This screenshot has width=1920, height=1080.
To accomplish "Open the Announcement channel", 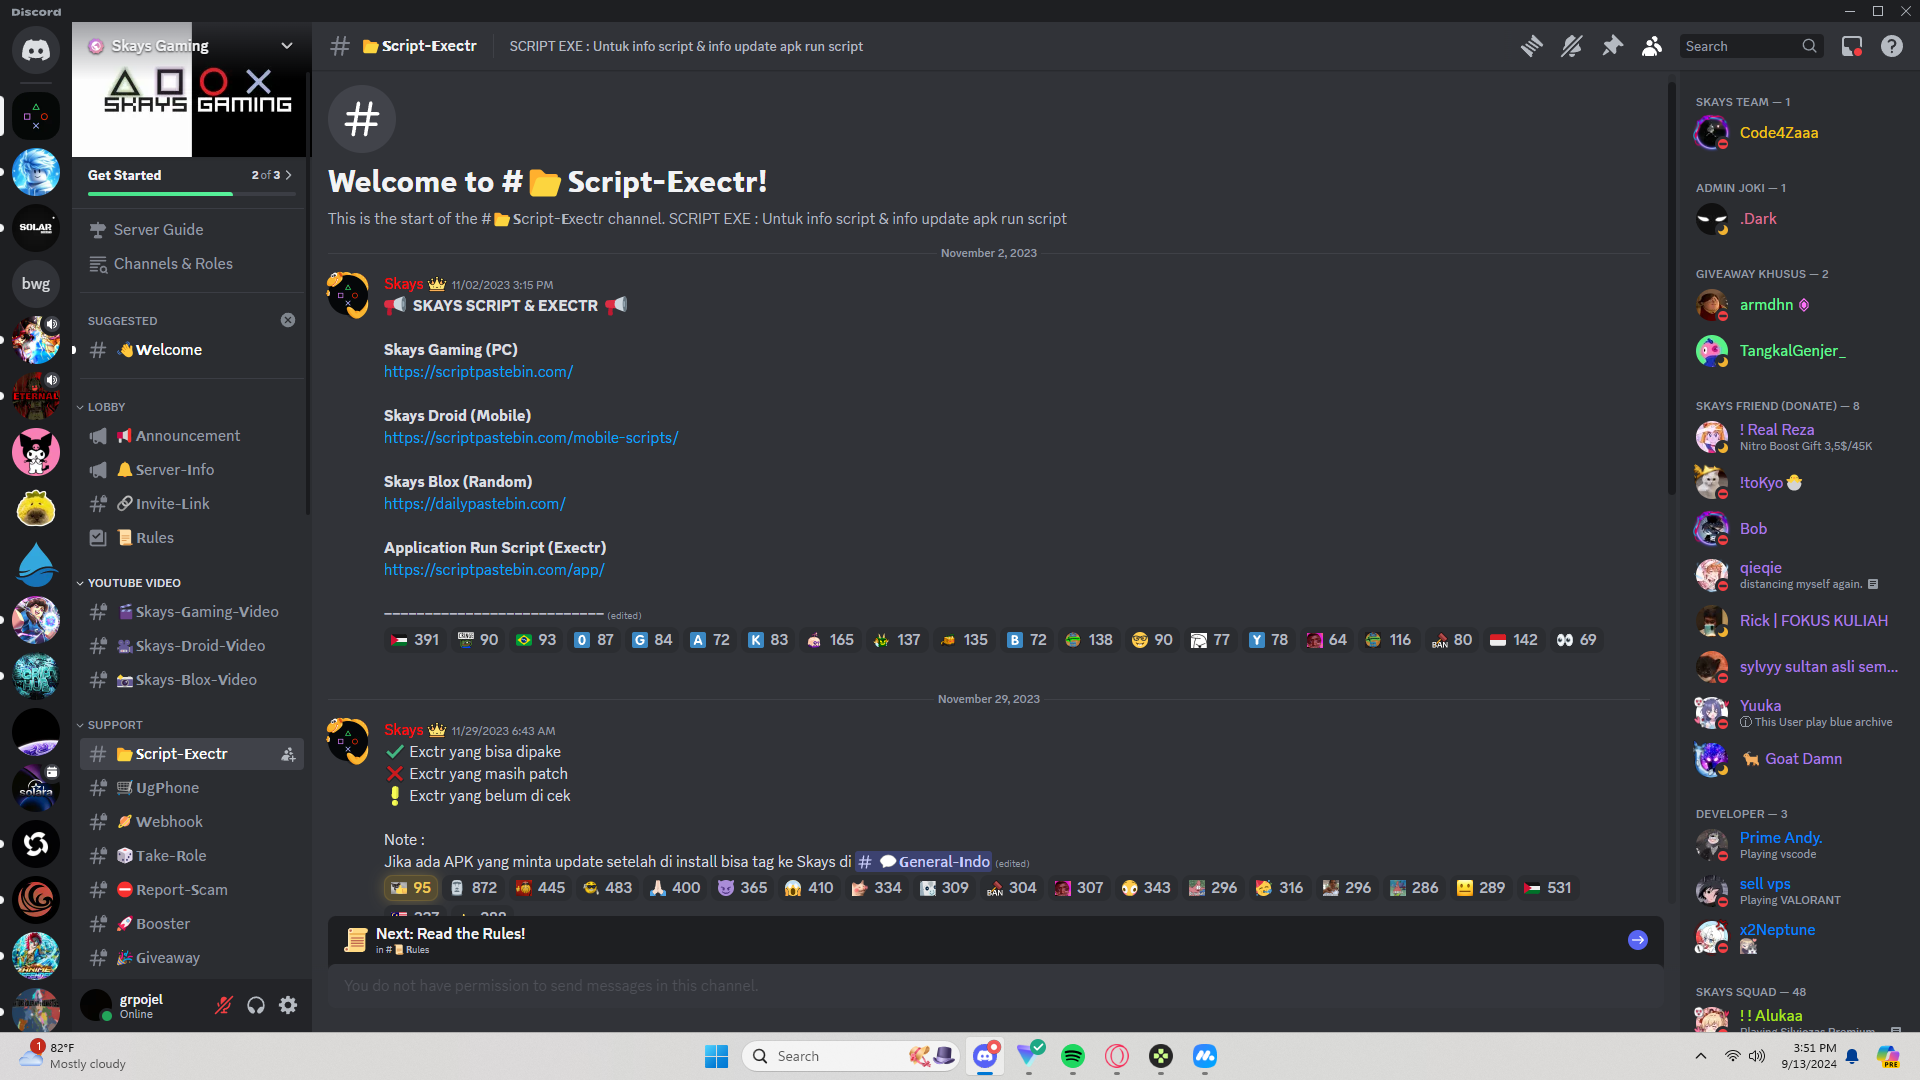I will [x=191, y=436].
